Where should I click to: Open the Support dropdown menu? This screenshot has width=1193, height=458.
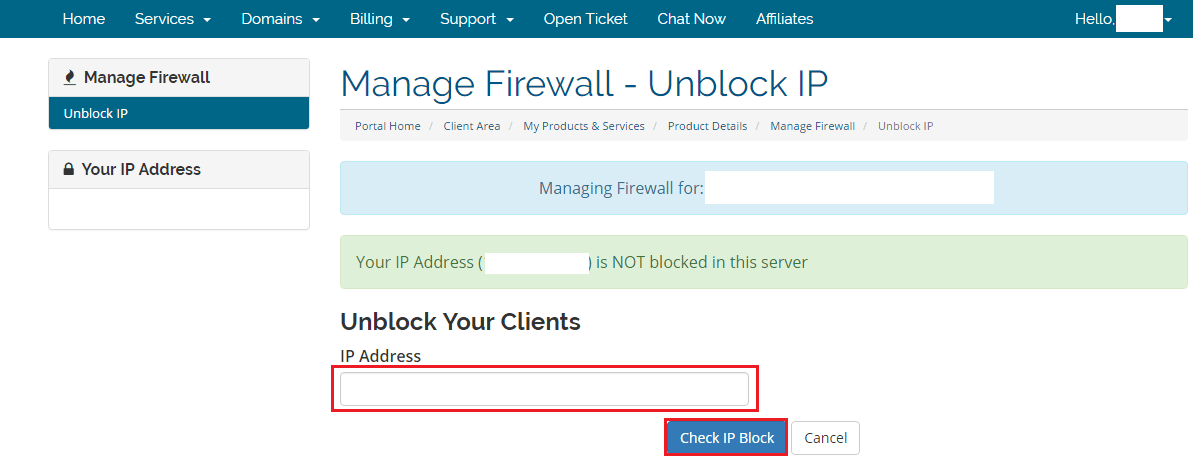[477, 19]
